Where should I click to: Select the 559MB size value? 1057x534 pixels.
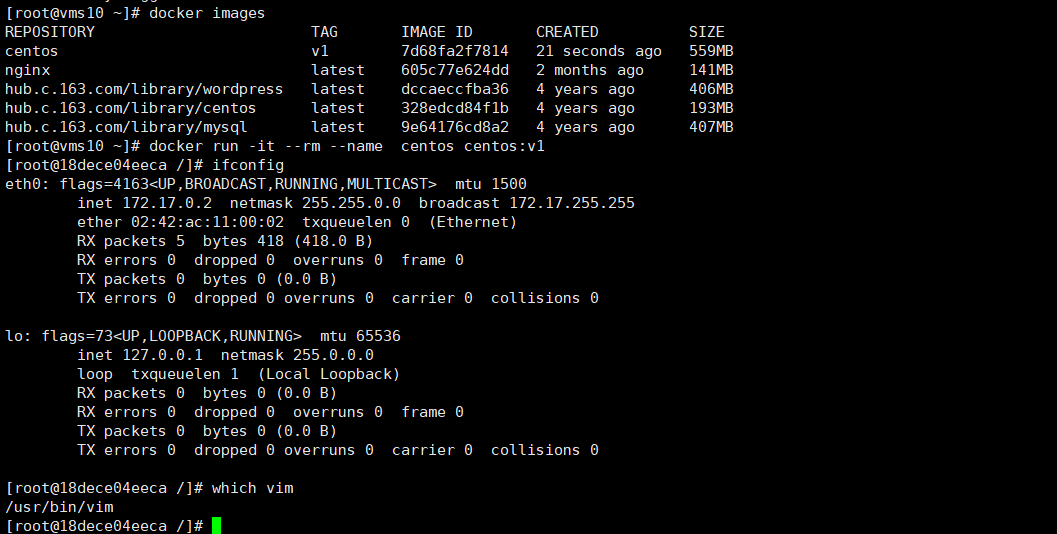coord(711,51)
